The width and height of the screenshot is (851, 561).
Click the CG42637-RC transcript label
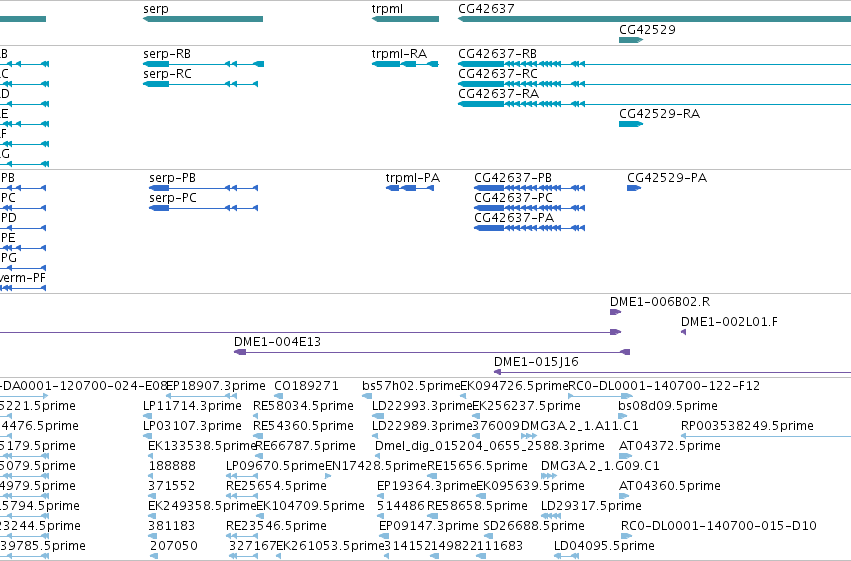498,74
